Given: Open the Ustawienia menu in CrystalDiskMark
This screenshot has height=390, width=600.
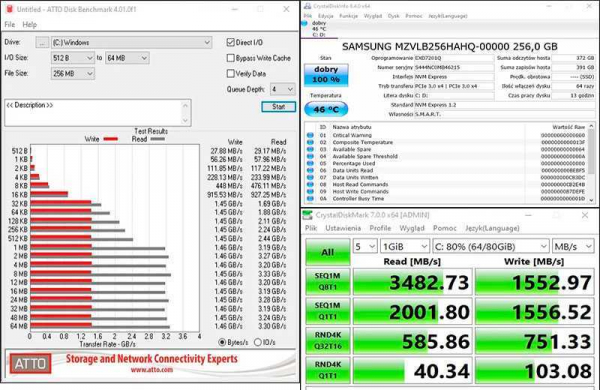Looking at the screenshot, I should (x=343, y=228).
